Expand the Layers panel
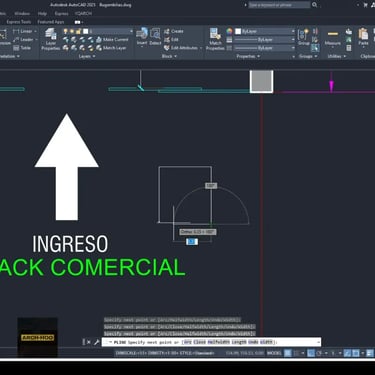The height and width of the screenshot is (375, 375). [87, 56]
